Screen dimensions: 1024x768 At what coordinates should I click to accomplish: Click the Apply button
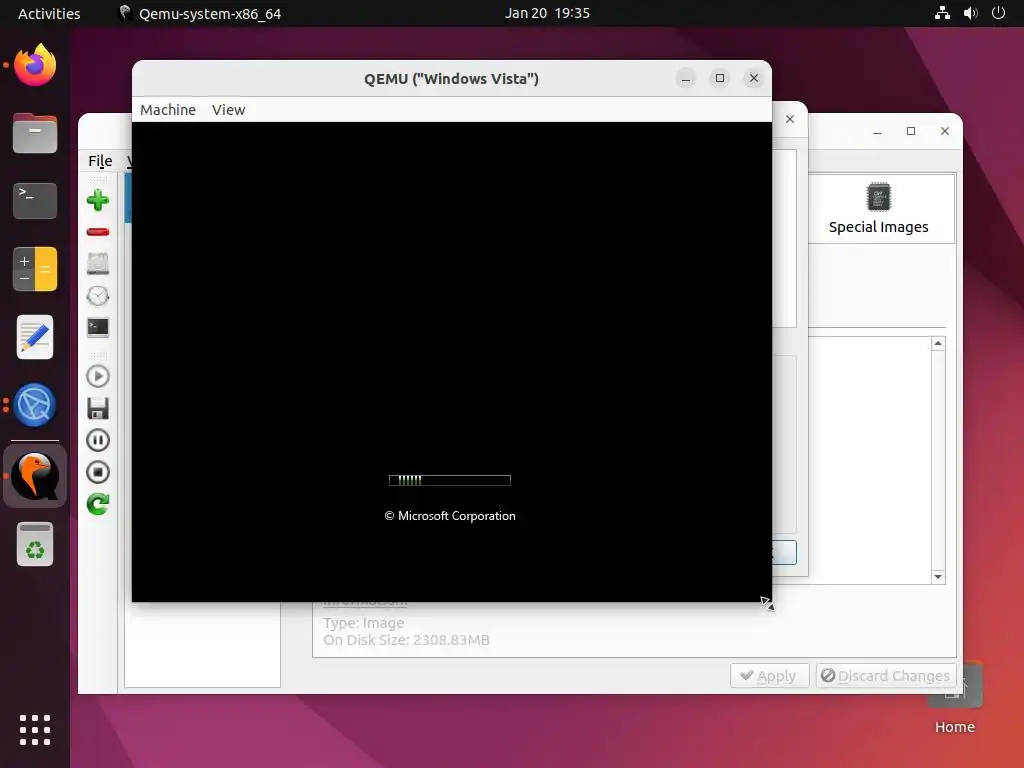pos(769,675)
